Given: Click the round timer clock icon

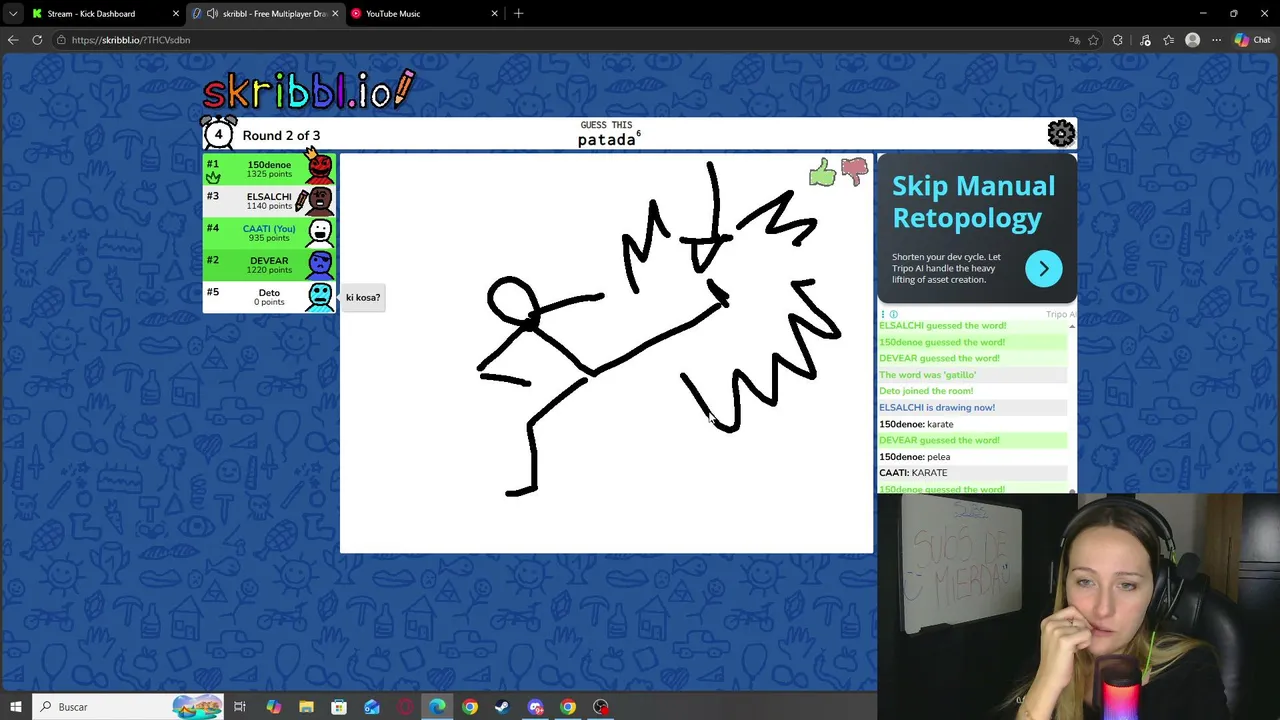Looking at the screenshot, I should (x=218, y=134).
